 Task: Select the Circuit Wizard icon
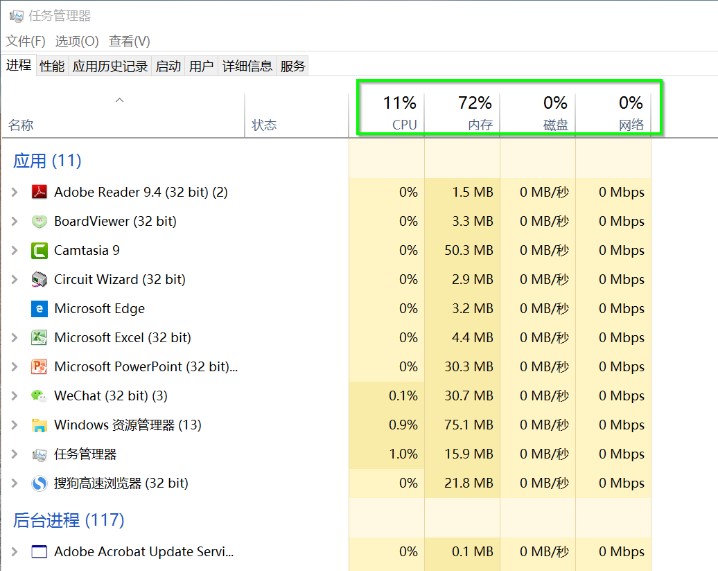pyautogui.click(x=39, y=279)
